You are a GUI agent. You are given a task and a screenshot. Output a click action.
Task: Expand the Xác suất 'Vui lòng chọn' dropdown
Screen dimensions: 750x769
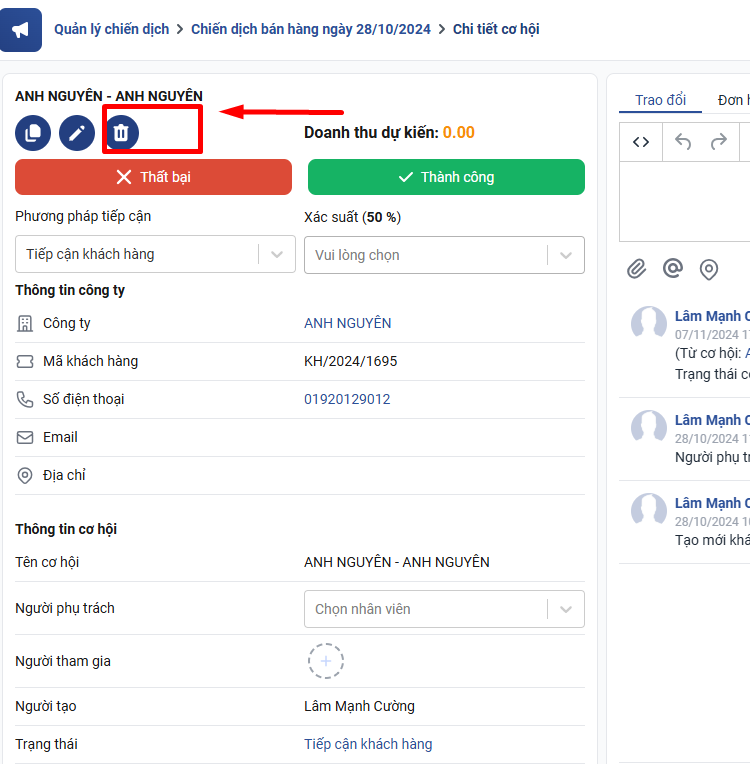coord(444,255)
